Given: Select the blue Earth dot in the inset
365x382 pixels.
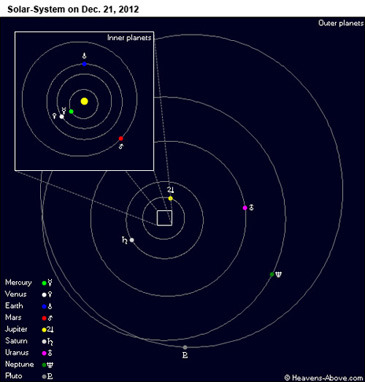Looking at the screenshot, I should (x=84, y=64).
